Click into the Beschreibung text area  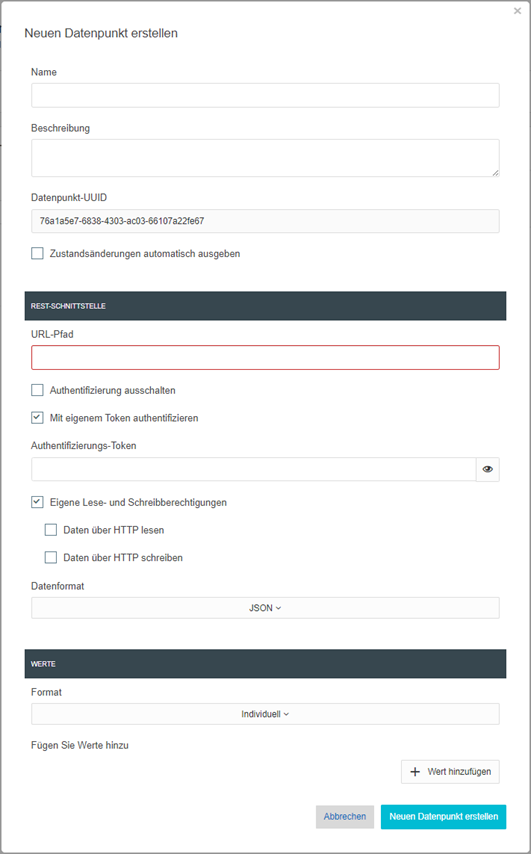click(265, 158)
